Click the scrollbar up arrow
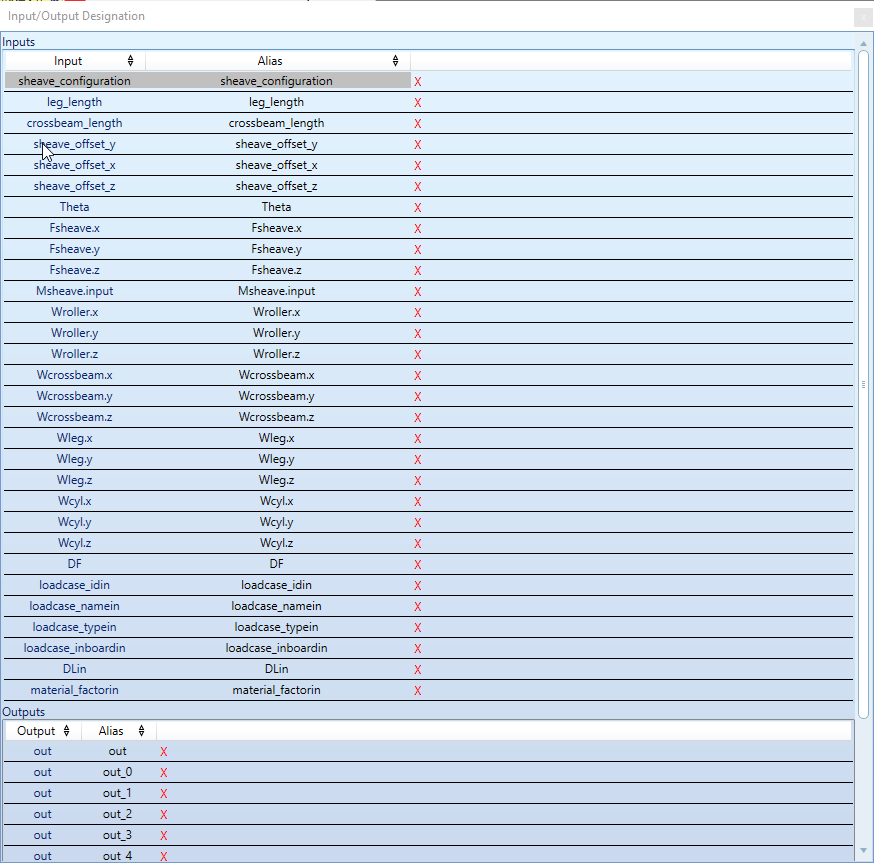Screen dimensions: 874x863 coord(864,42)
